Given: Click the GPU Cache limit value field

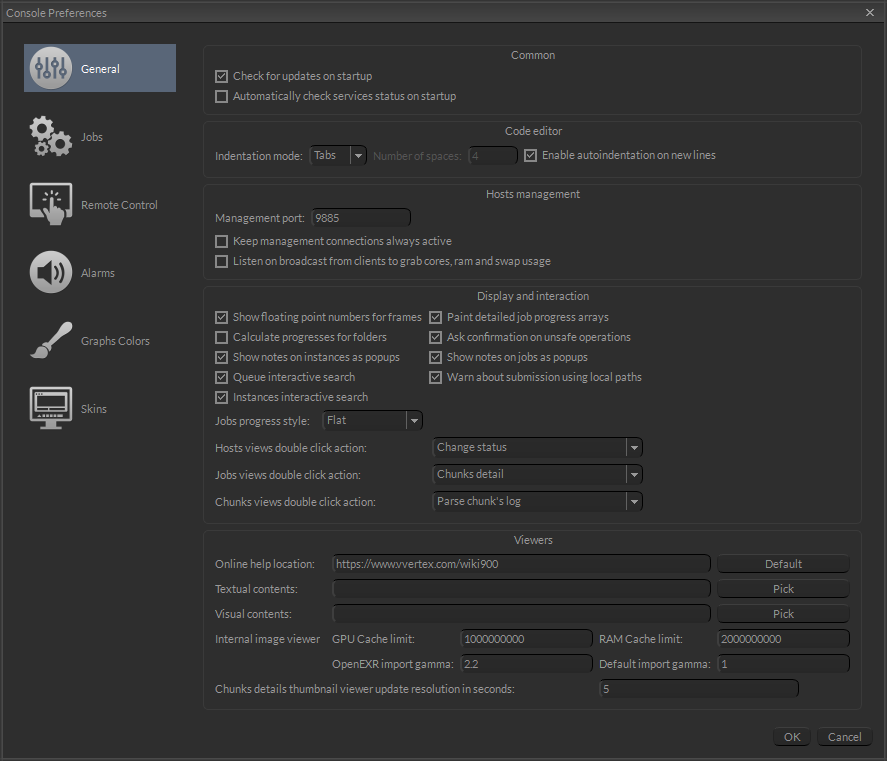Looking at the screenshot, I should (527, 638).
